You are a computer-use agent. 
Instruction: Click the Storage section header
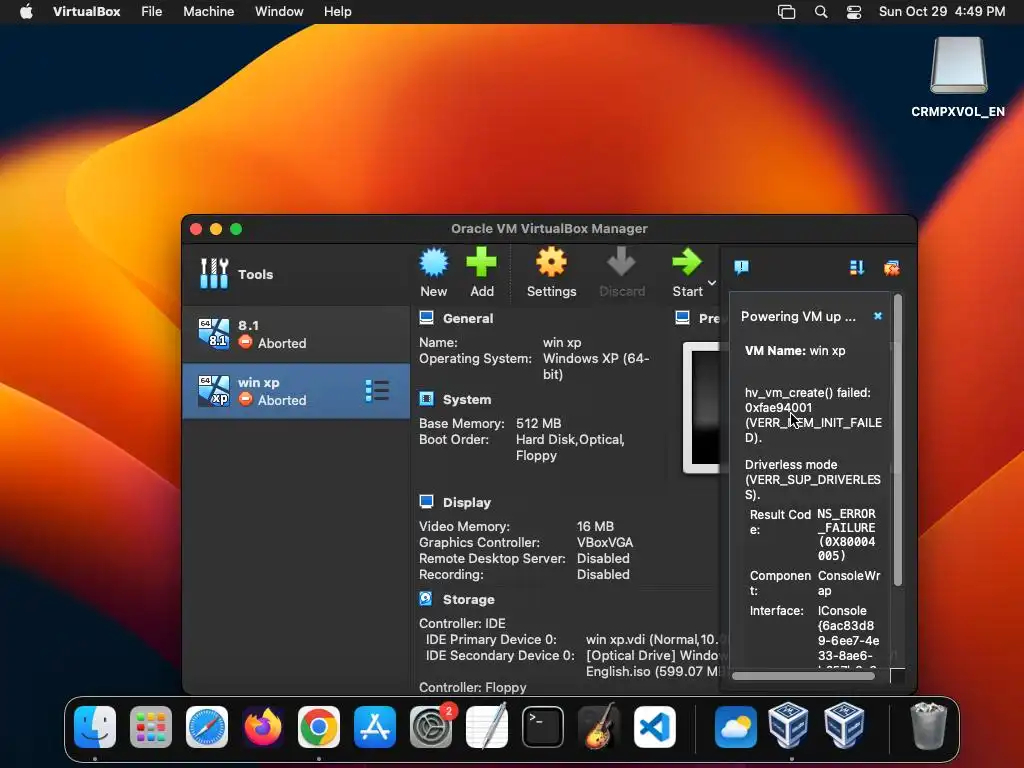click(x=468, y=600)
